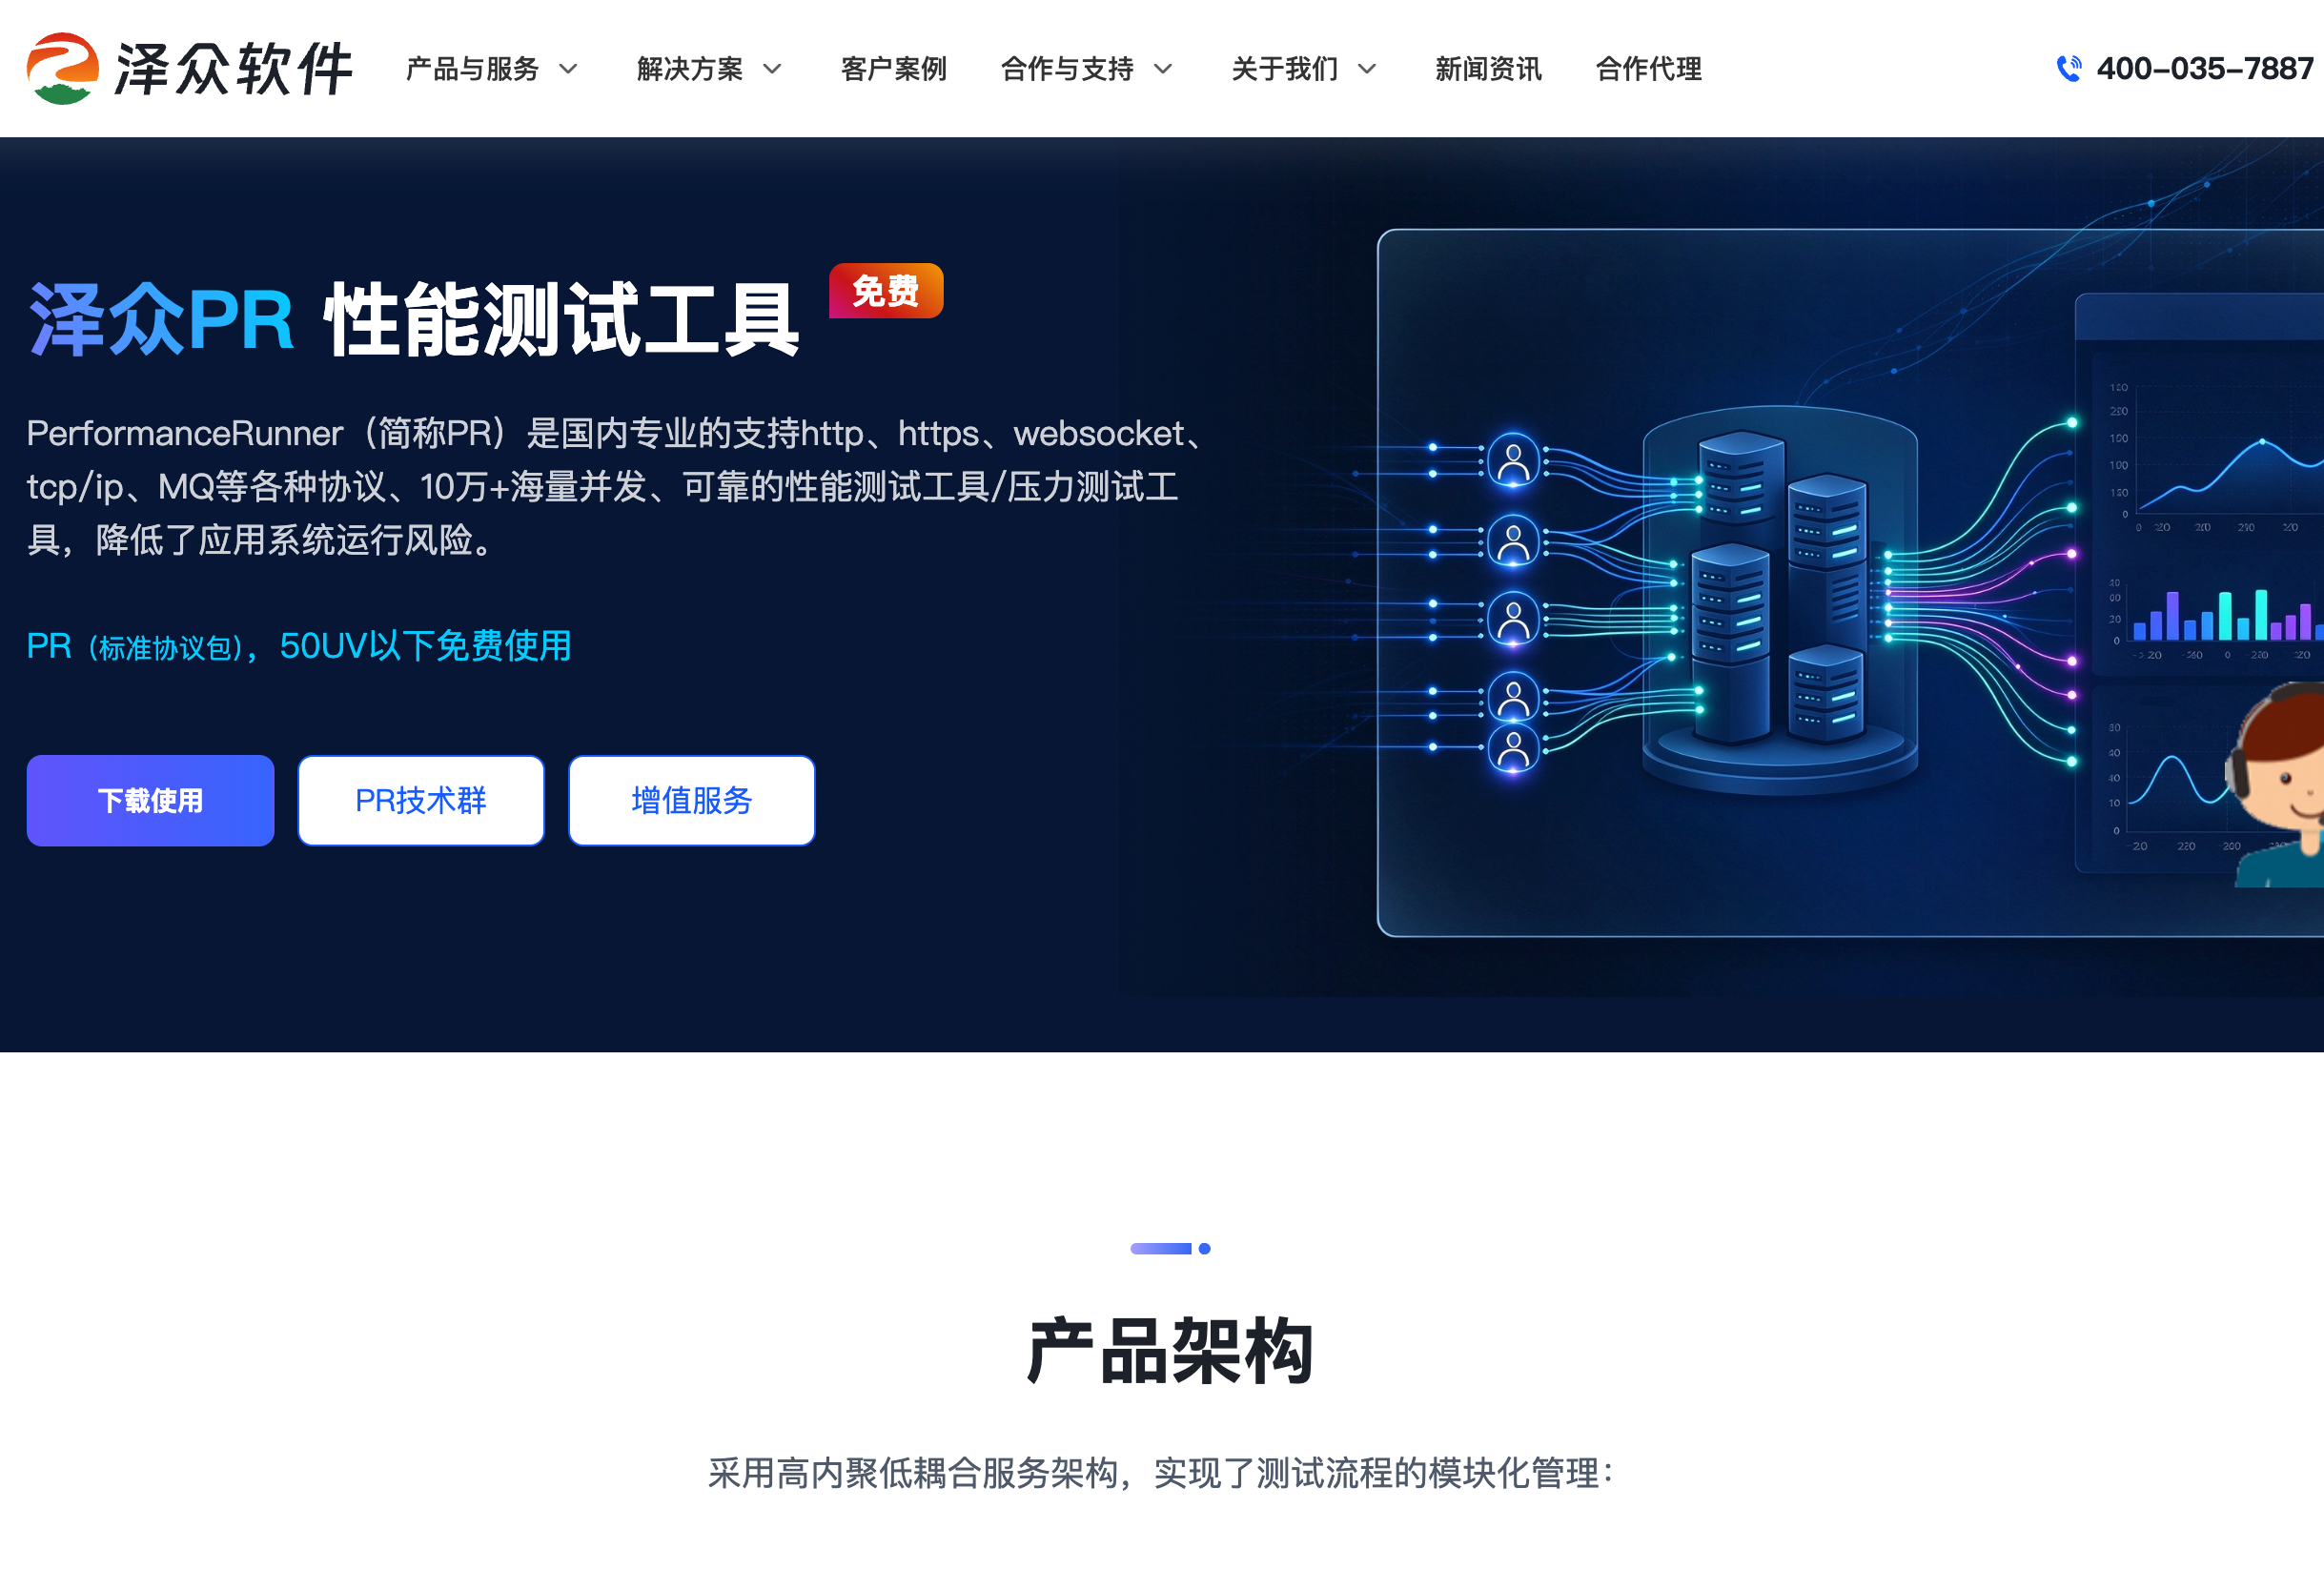Open the 解决方案 menu
The width and height of the screenshot is (2324, 1569).
690,69
